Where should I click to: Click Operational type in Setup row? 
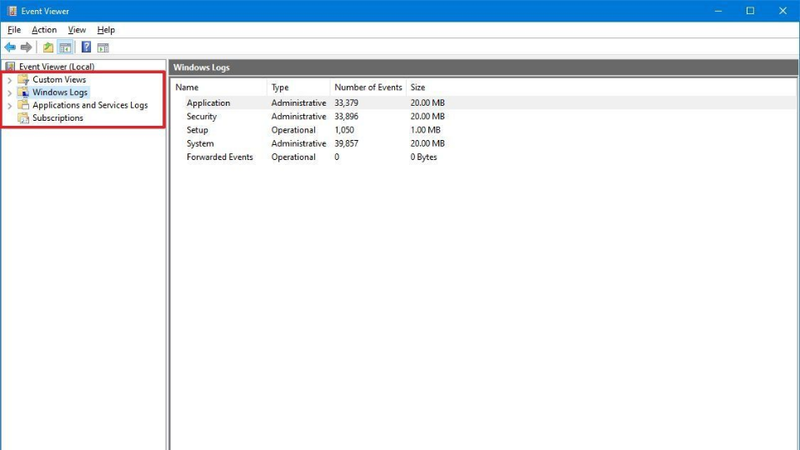pos(293,130)
